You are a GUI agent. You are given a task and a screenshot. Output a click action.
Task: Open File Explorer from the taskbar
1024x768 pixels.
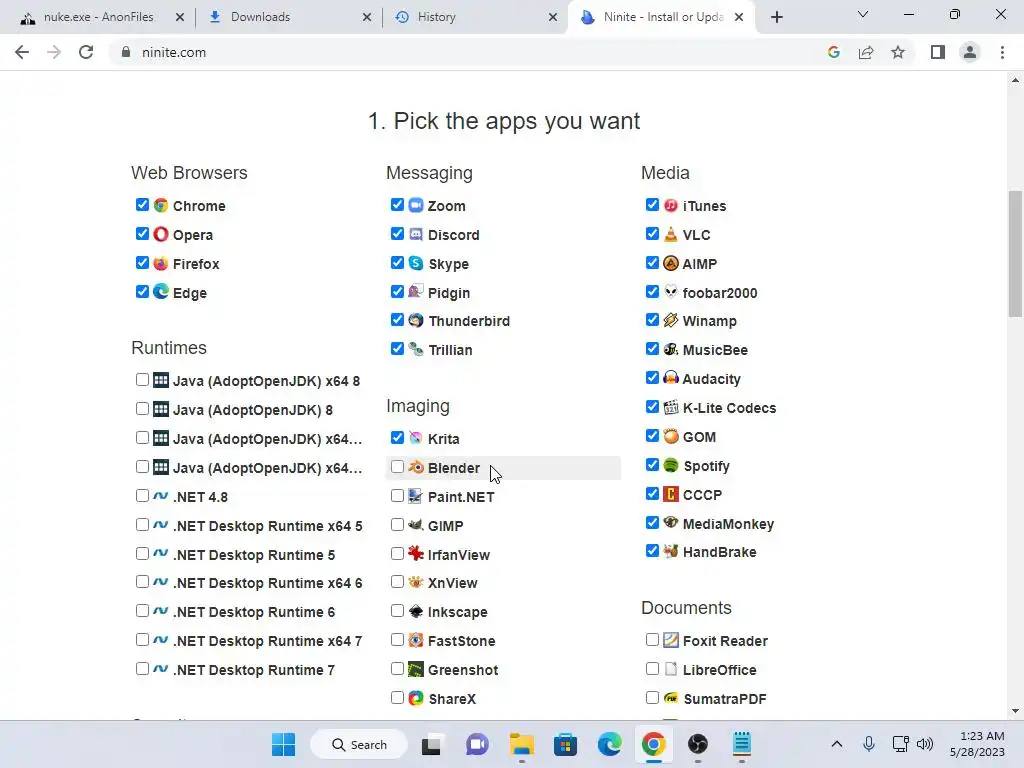522,744
